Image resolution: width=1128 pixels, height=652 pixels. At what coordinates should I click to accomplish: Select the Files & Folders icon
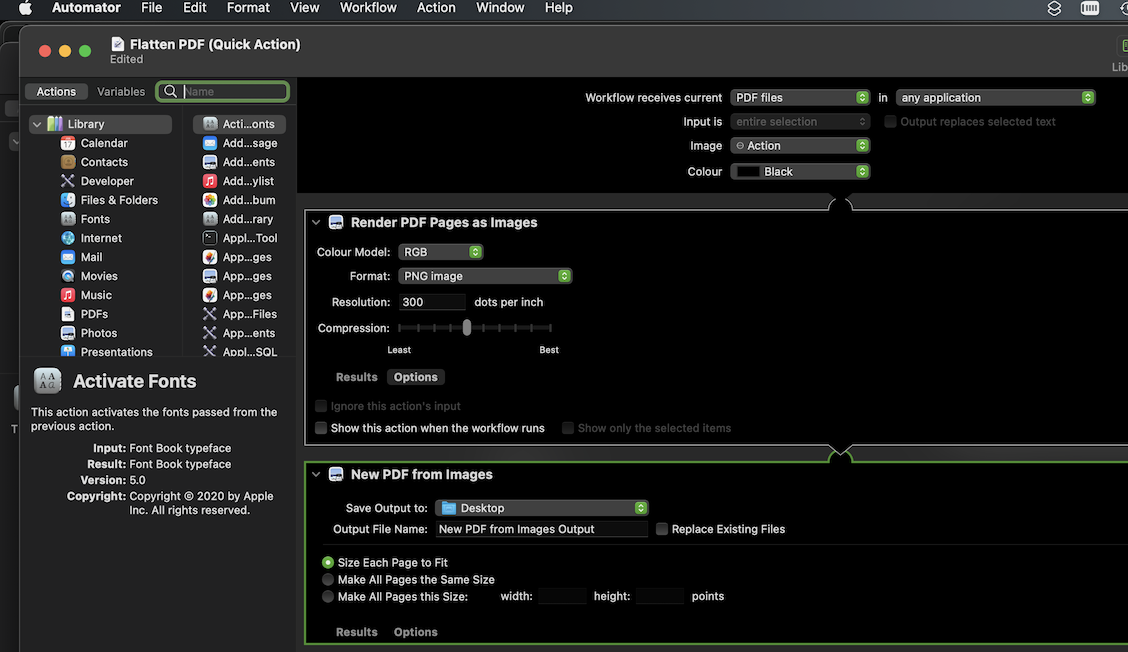[x=68, y=200]
